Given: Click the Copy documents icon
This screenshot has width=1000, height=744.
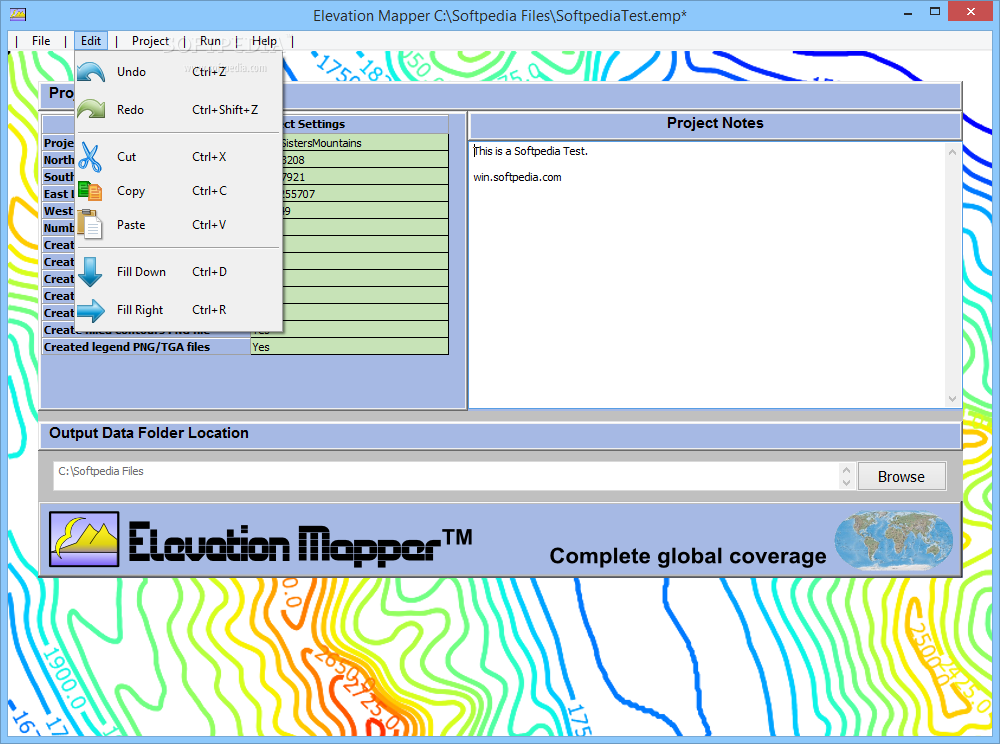Looking at the screenshot, I should click(90, 191).
